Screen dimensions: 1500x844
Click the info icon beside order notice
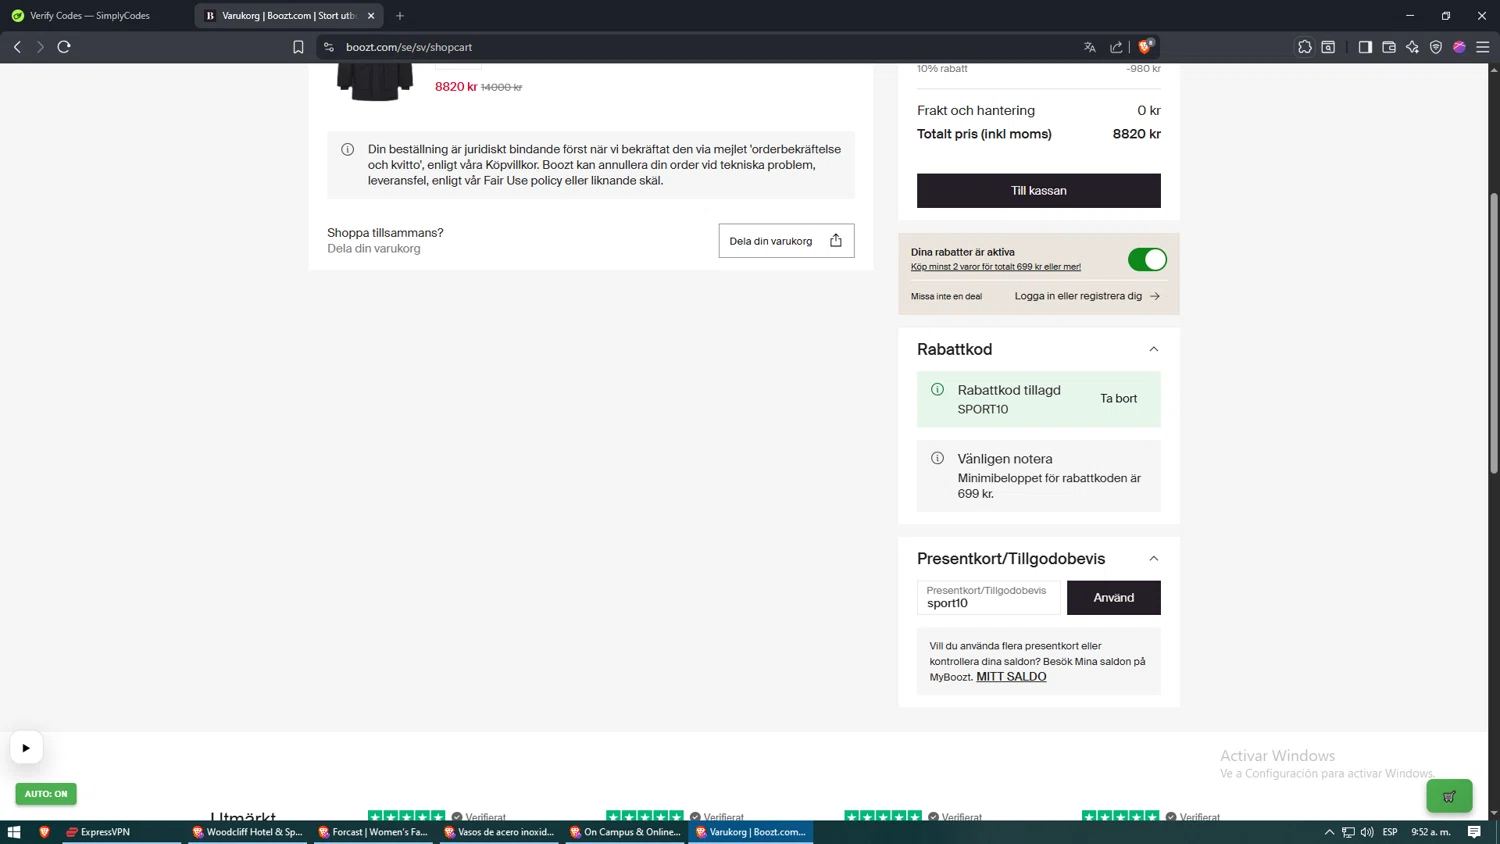[x=348, y=150]
